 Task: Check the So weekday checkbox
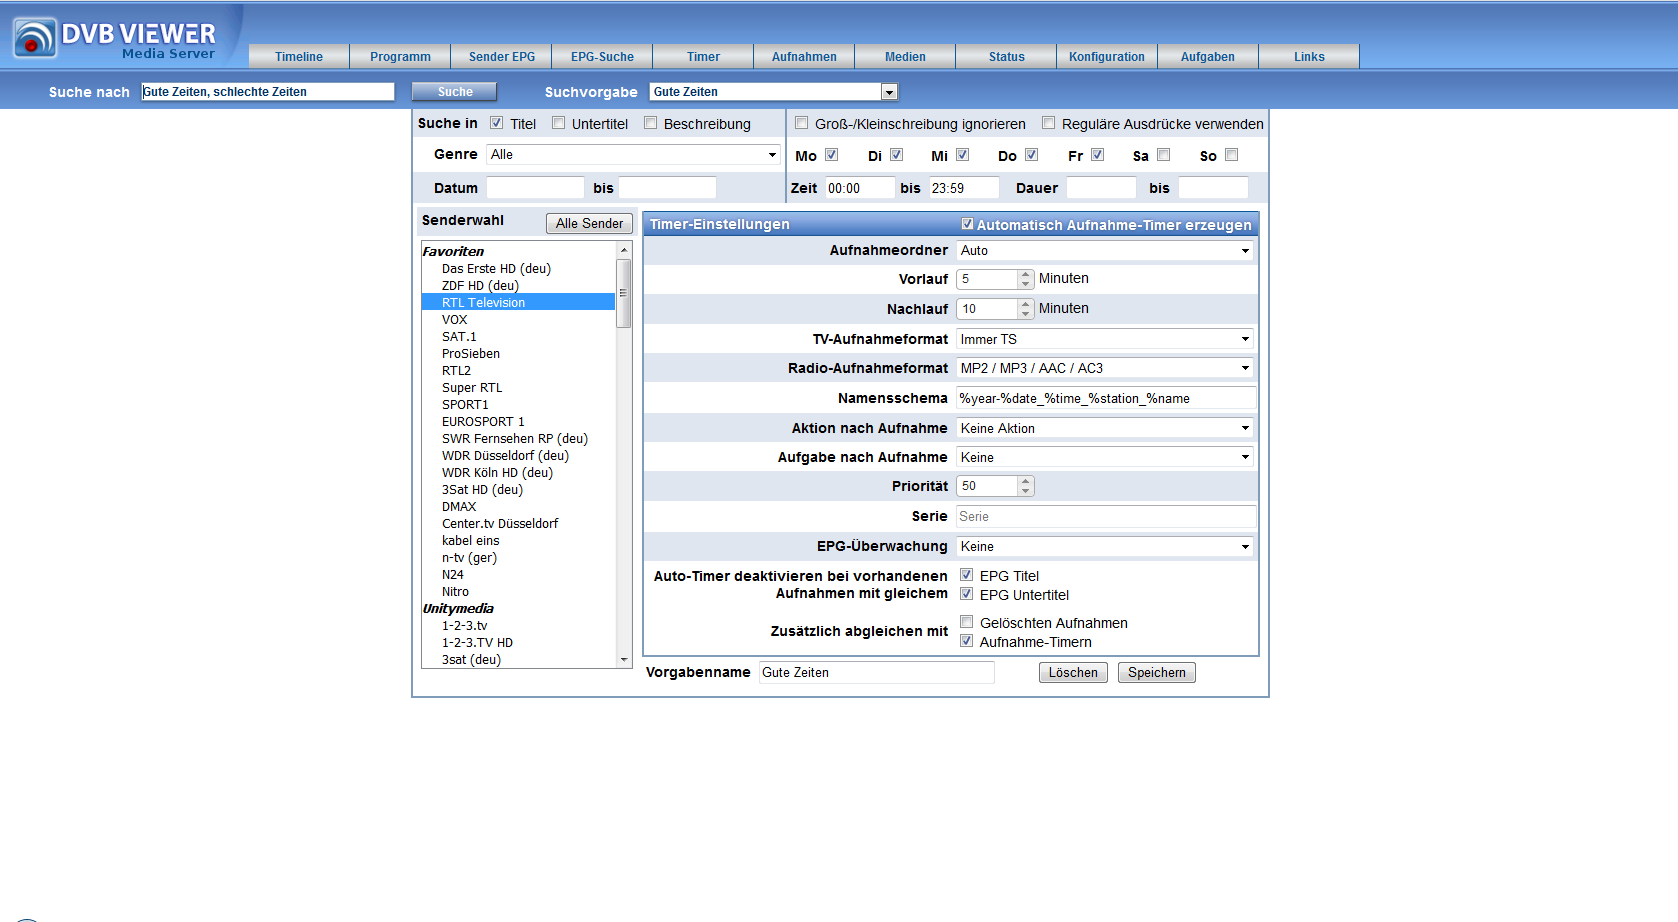(x=1231, y=155)
